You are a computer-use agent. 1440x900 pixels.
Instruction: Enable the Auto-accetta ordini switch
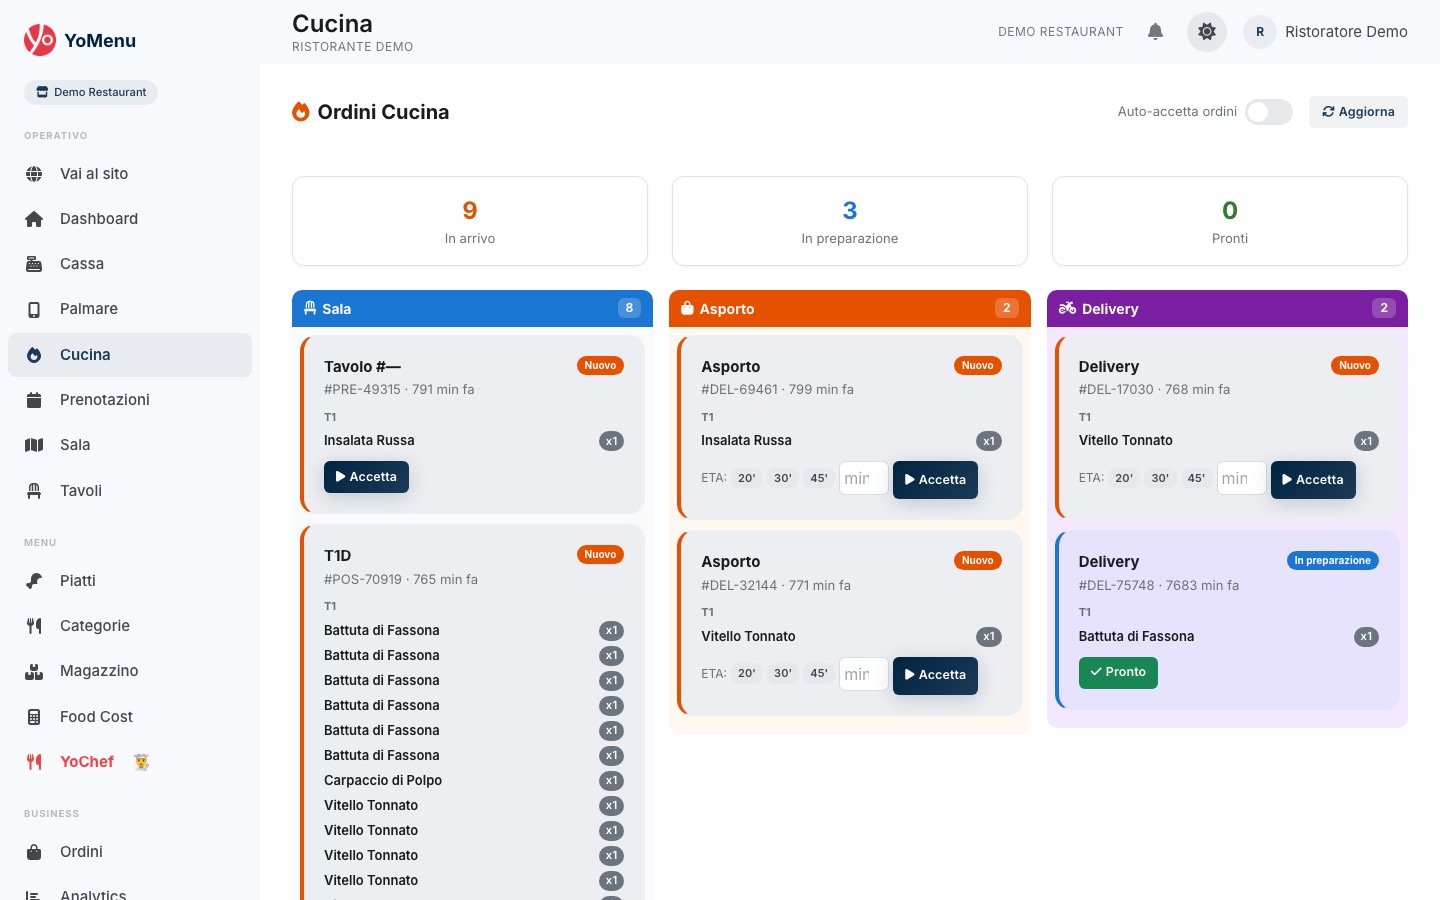(x=1268, y=112)
